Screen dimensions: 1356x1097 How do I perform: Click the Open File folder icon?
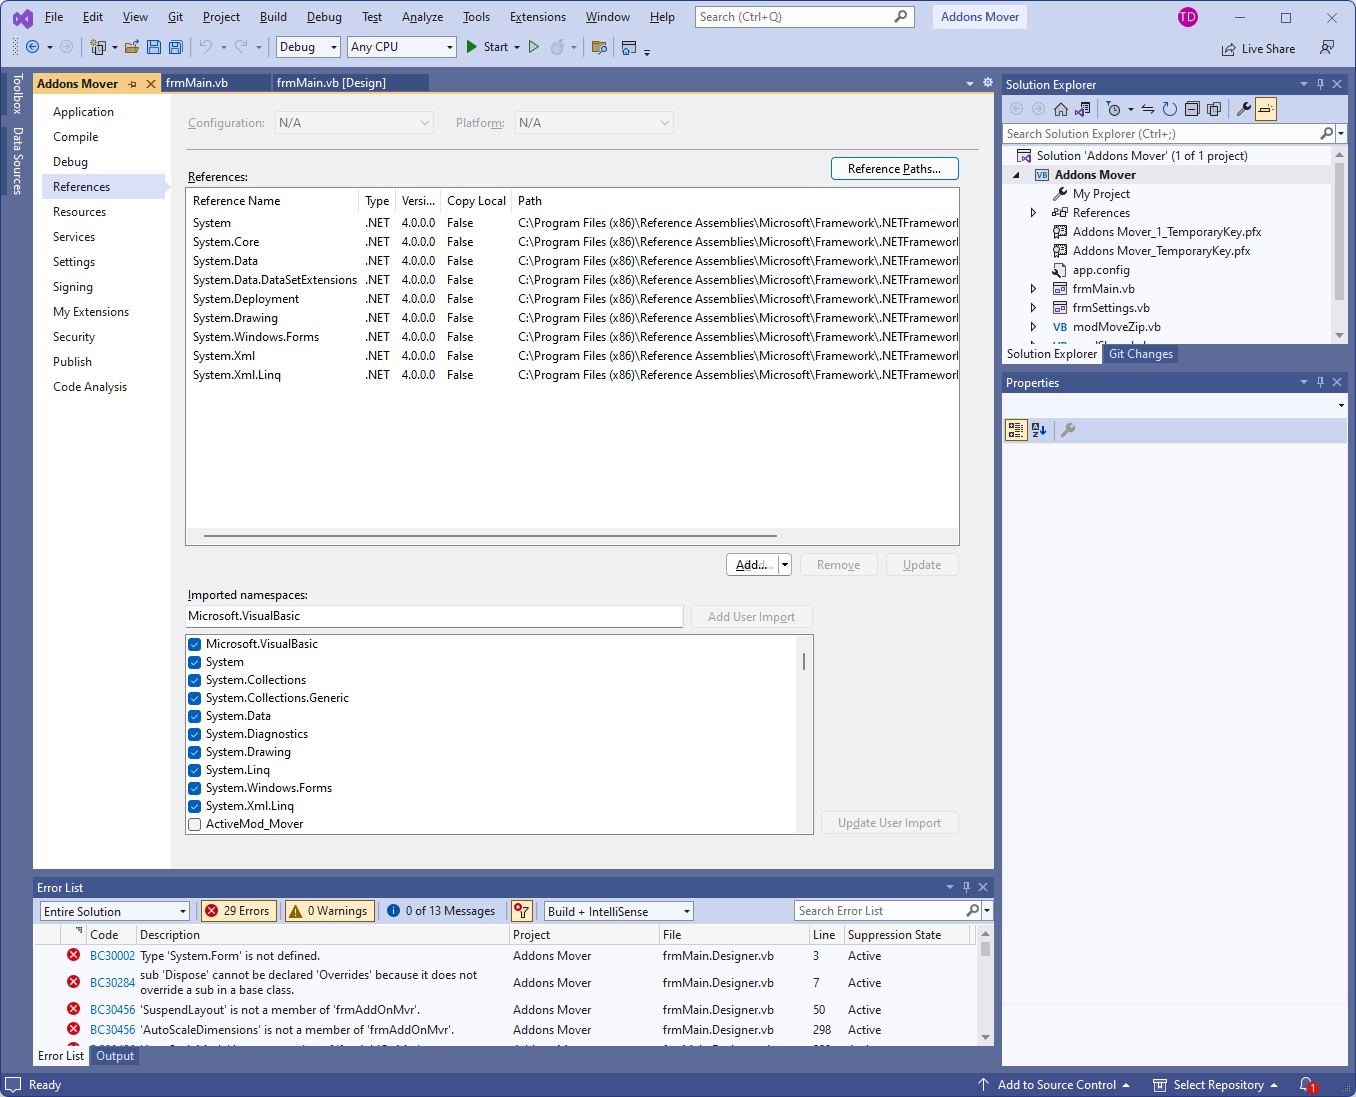(x=131, y=47)
